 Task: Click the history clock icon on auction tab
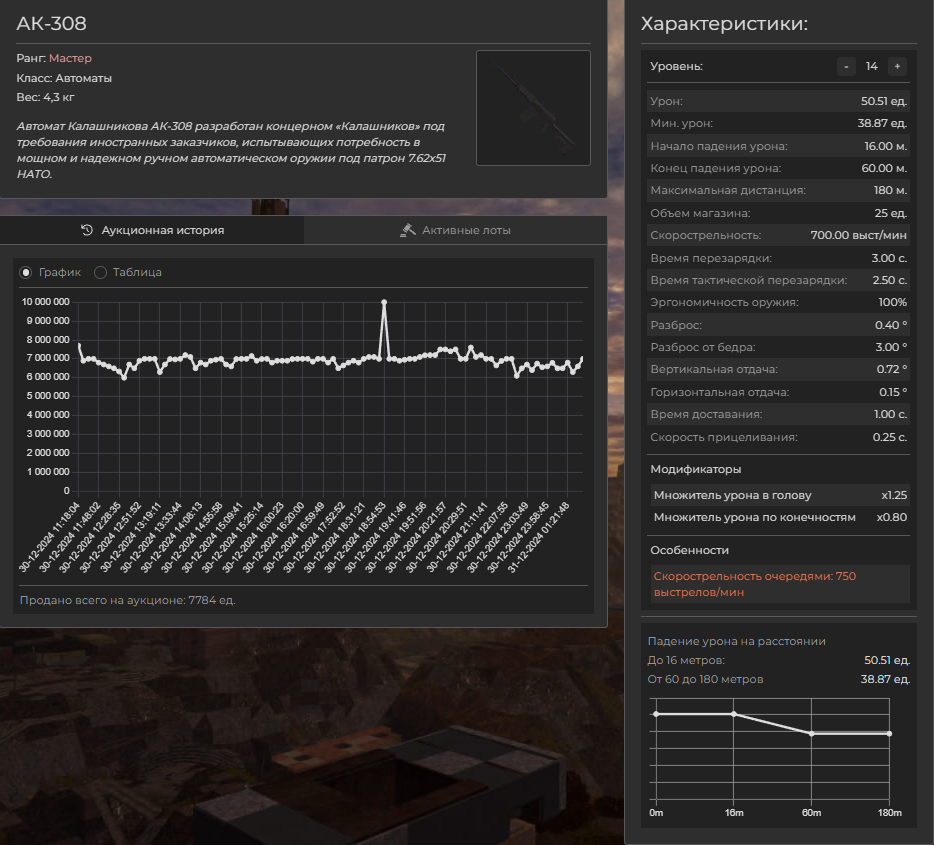coord(87,230)
